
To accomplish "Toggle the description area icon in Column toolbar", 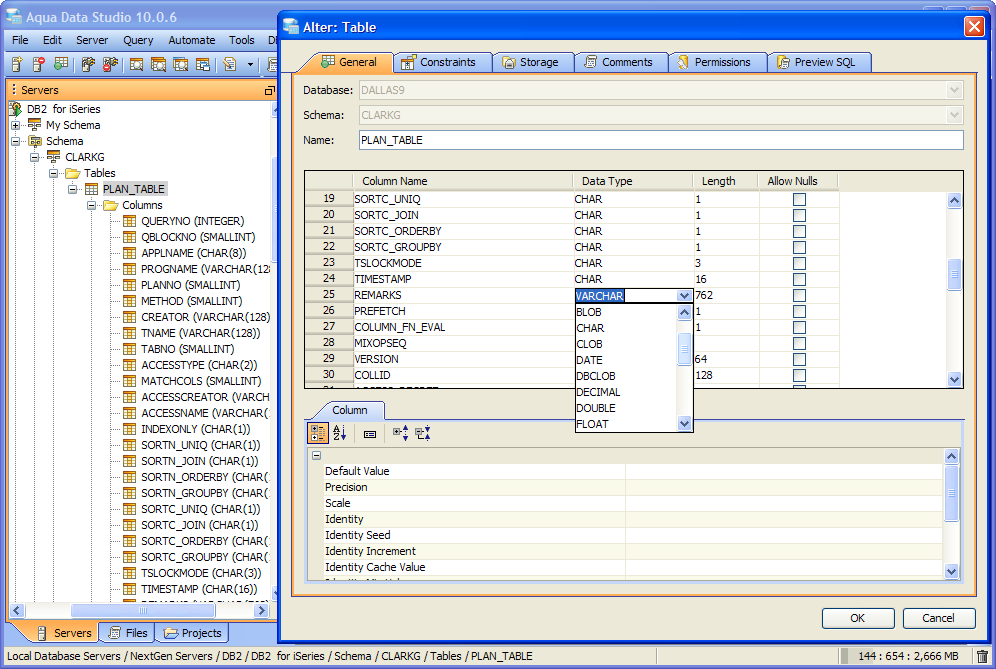I will (x=370, y=434).
